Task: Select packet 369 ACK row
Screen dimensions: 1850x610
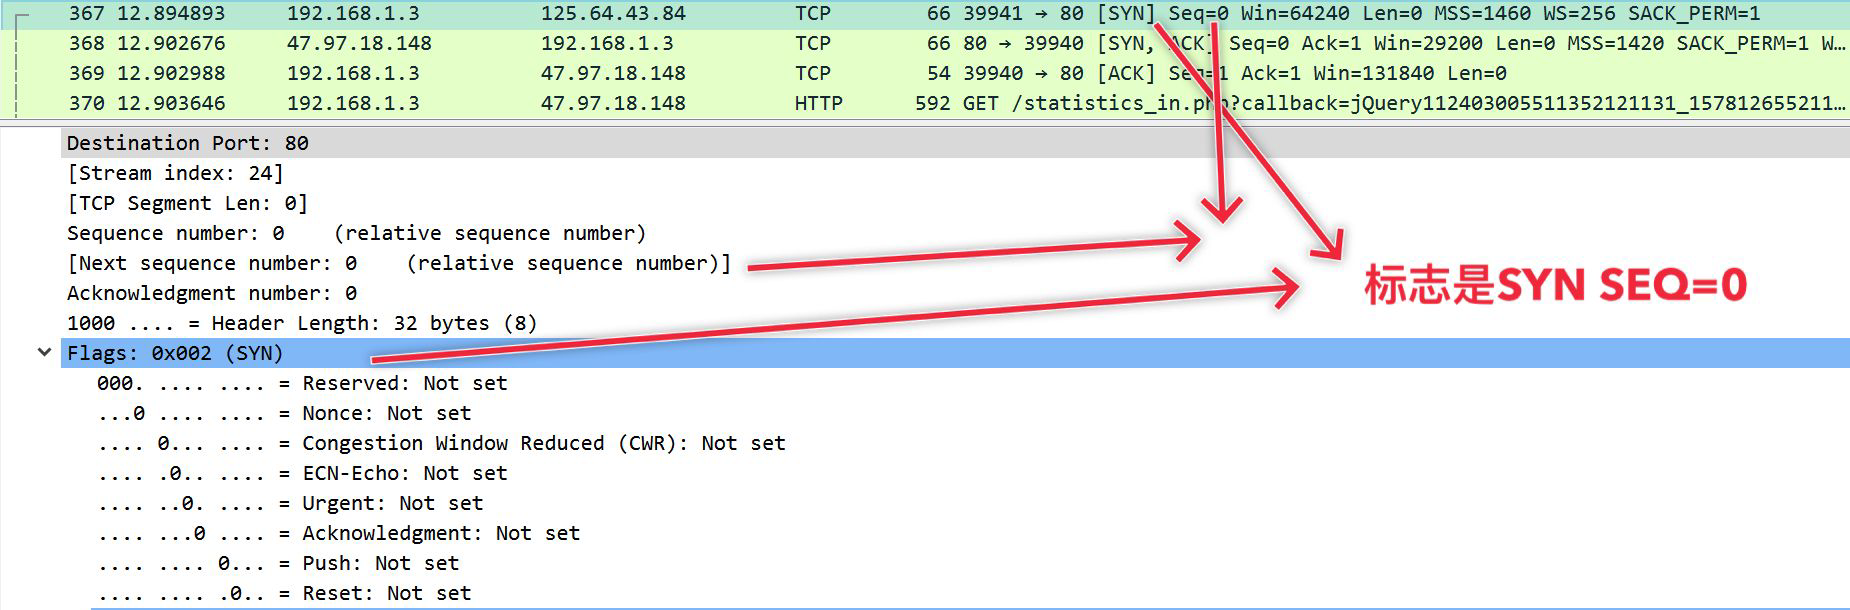Action: pyautogui.click(x=925, y=74)
